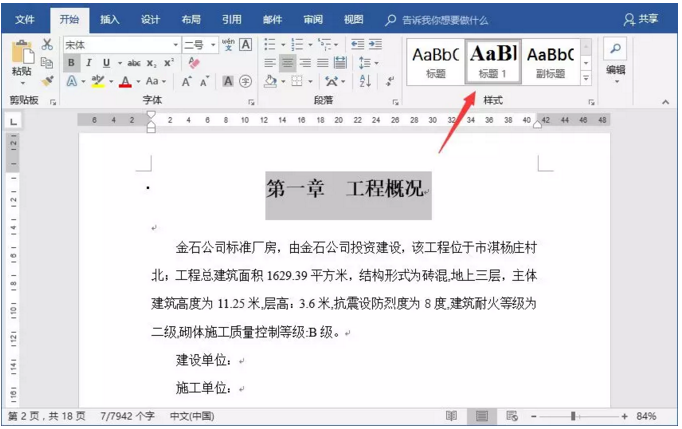Toggle strikethrough abc formatting
The width and height of the screenshot is (682, 429).
tap(133, 63)
